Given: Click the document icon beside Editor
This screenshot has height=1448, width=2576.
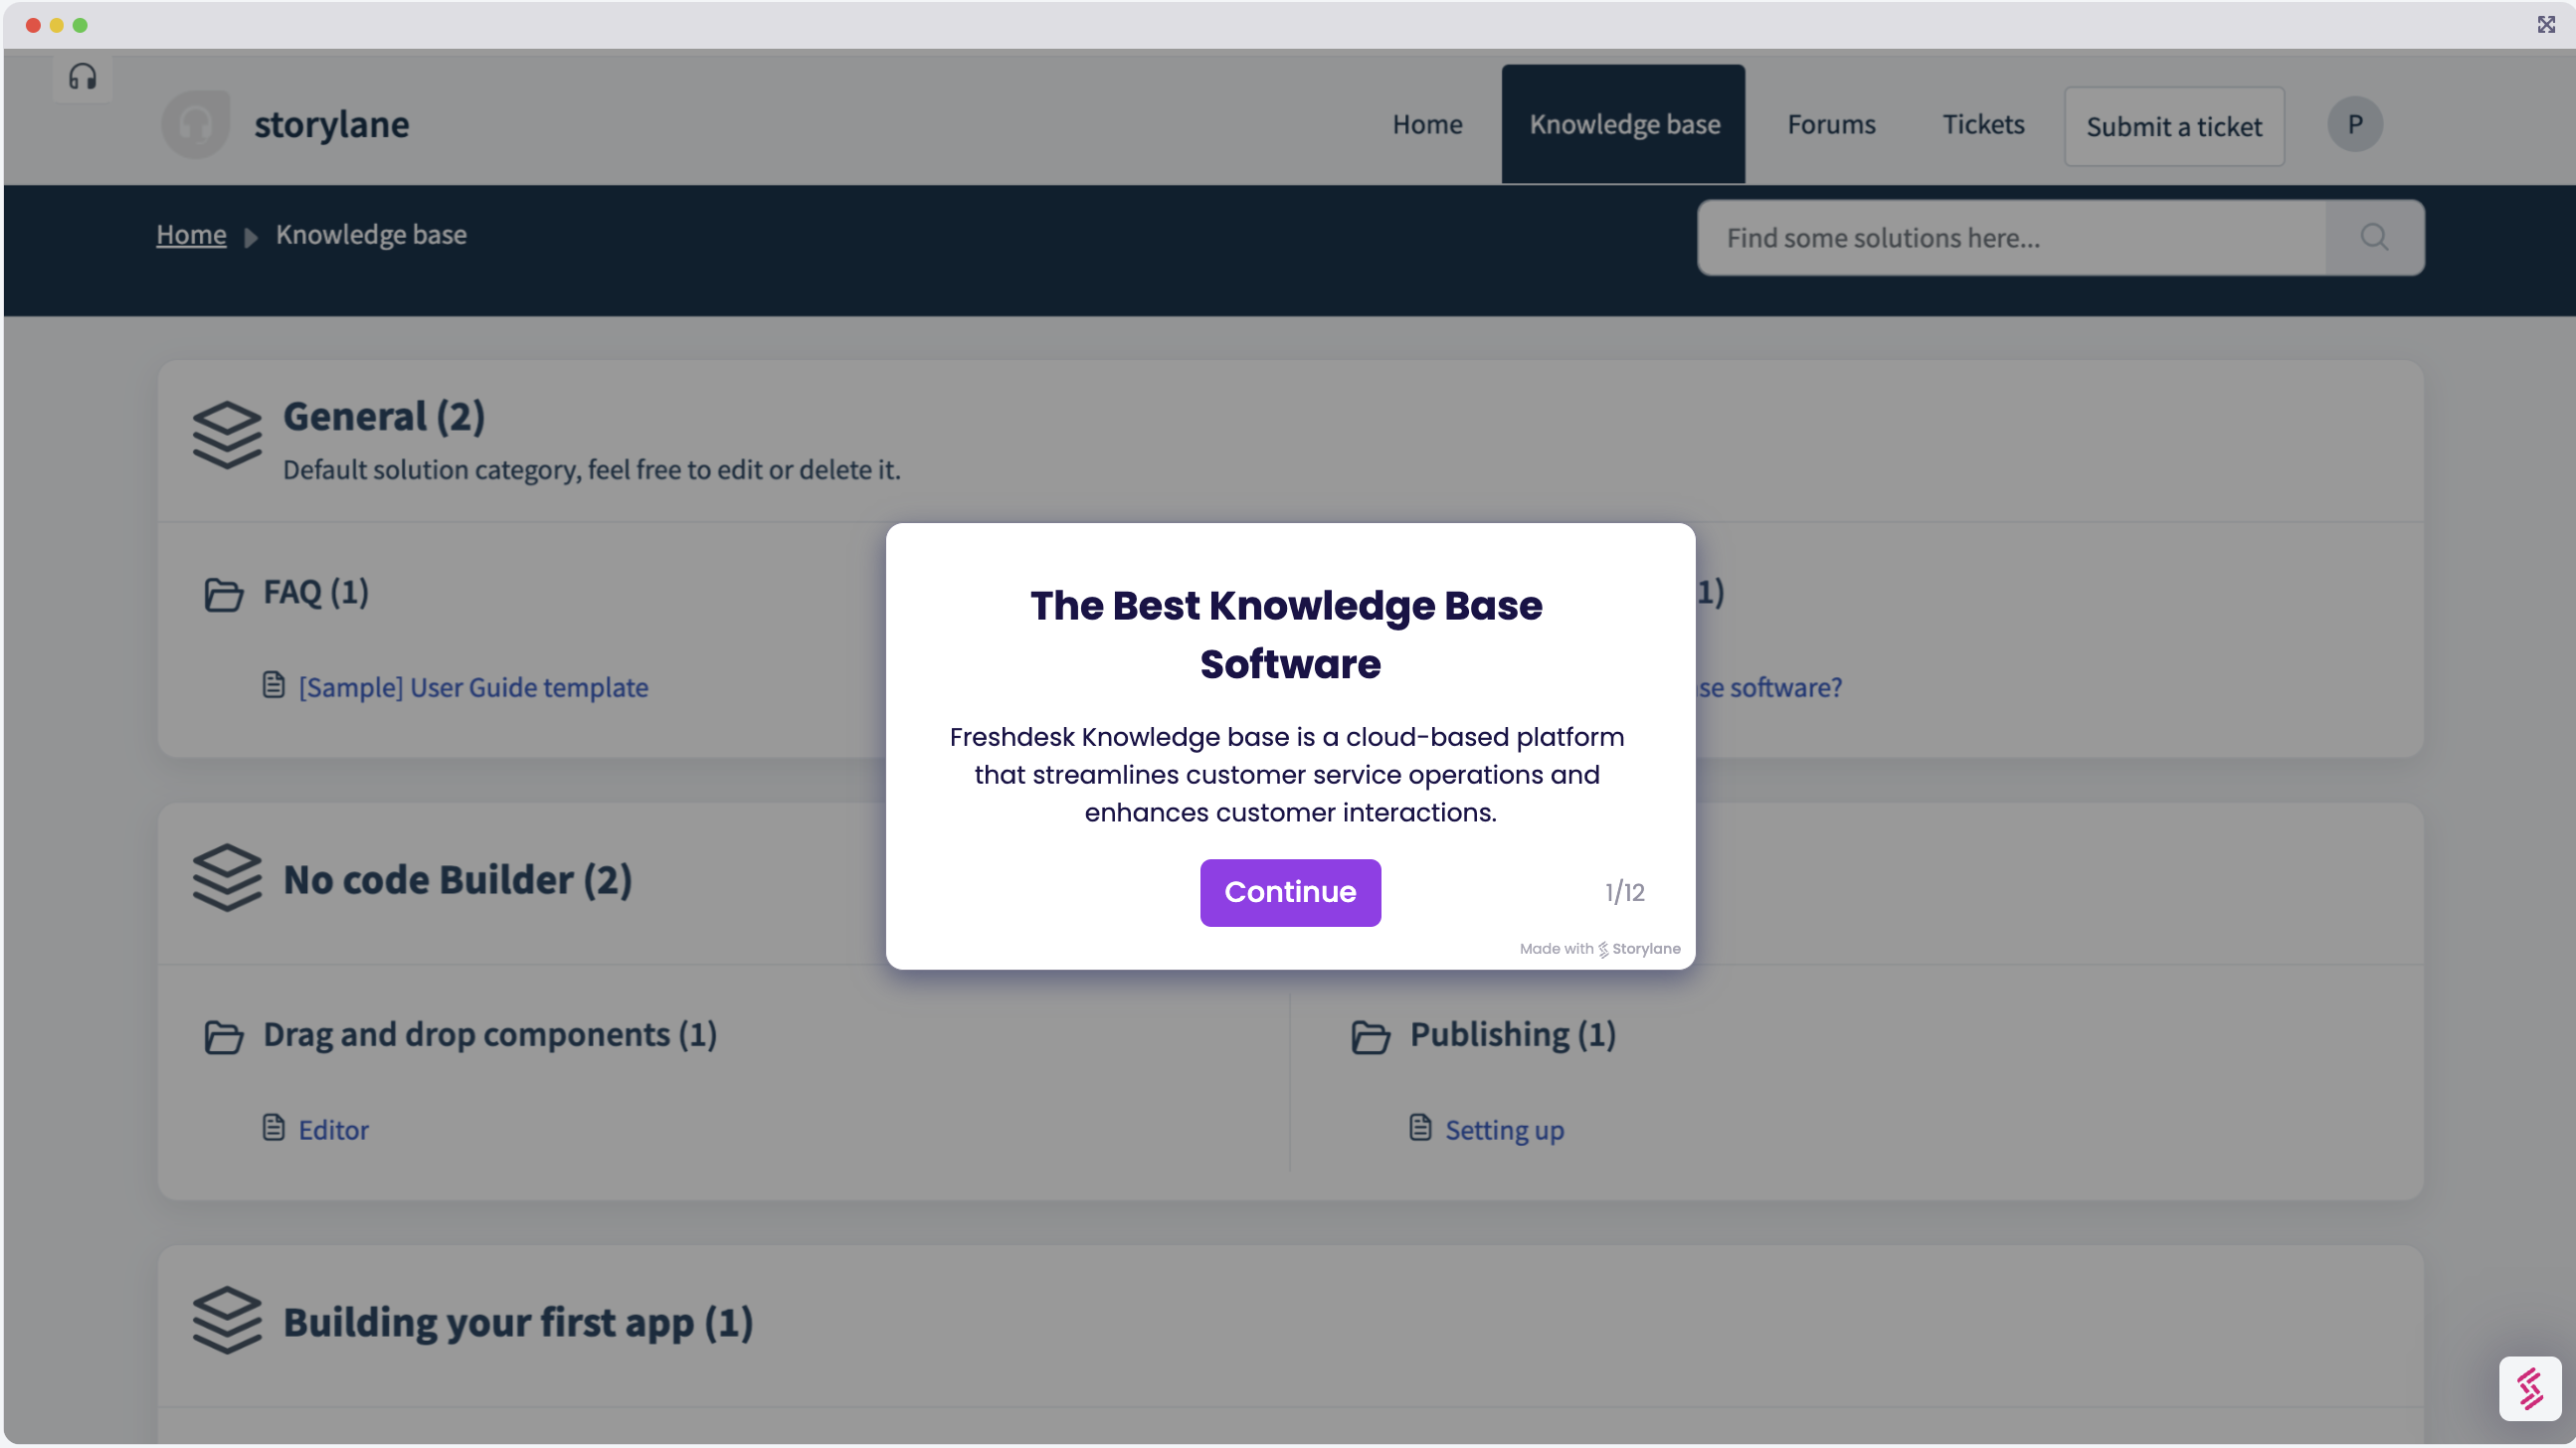Looking at the screenshot, I should point(274,1126).
